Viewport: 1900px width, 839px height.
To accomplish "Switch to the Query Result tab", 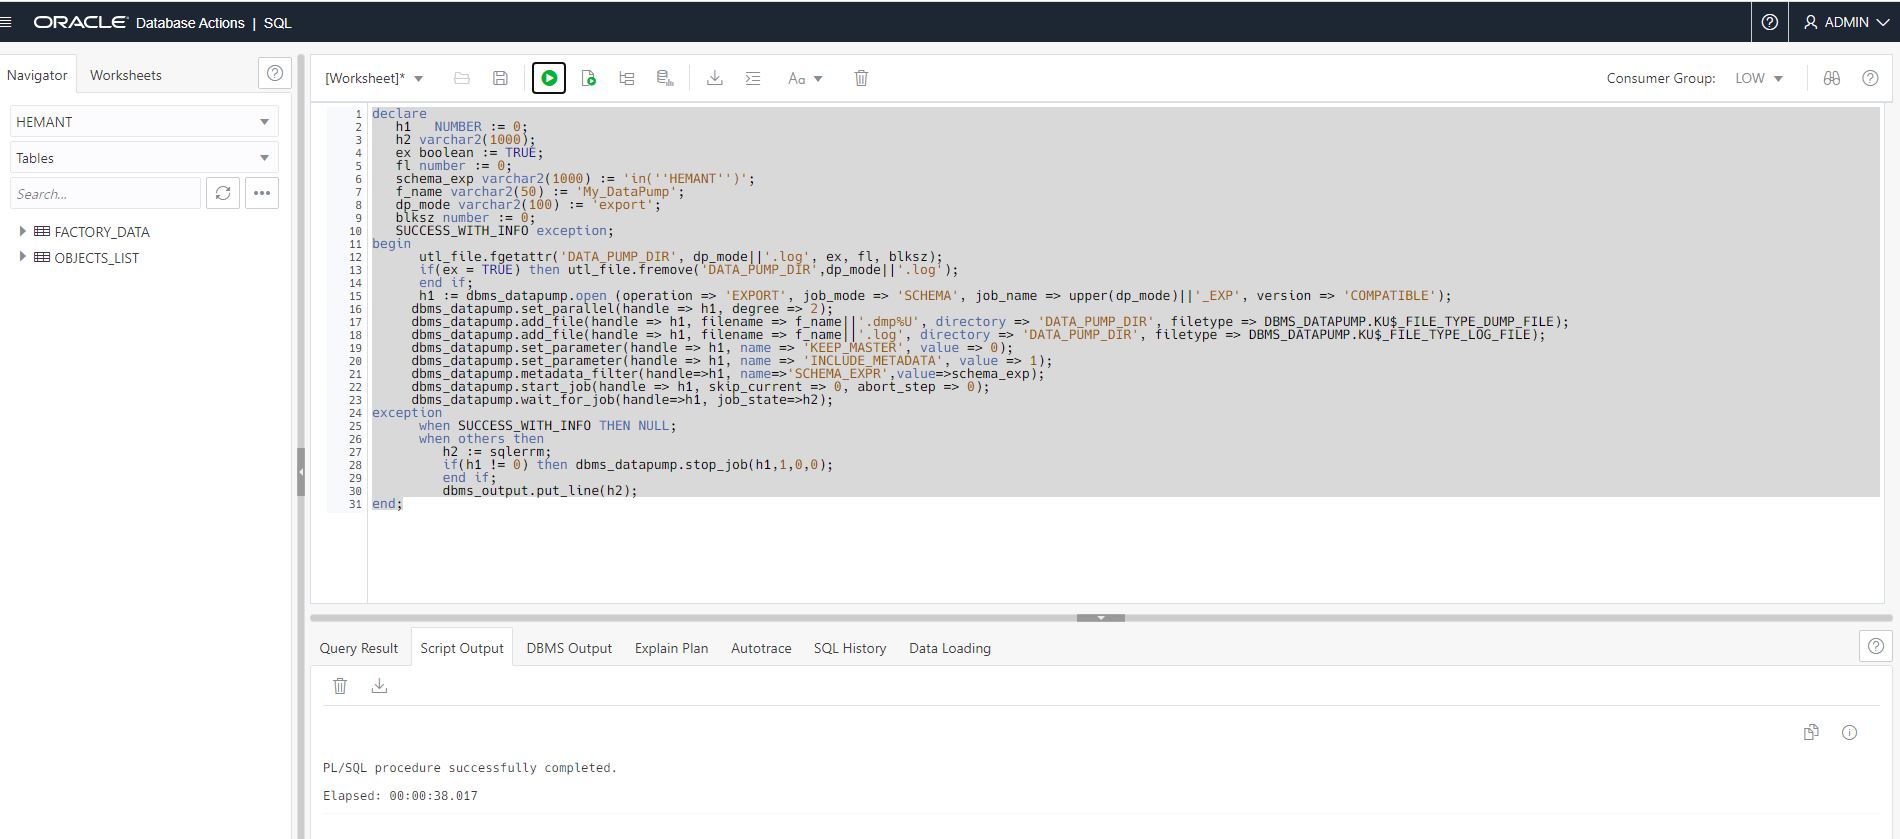I will coord(358,648).
